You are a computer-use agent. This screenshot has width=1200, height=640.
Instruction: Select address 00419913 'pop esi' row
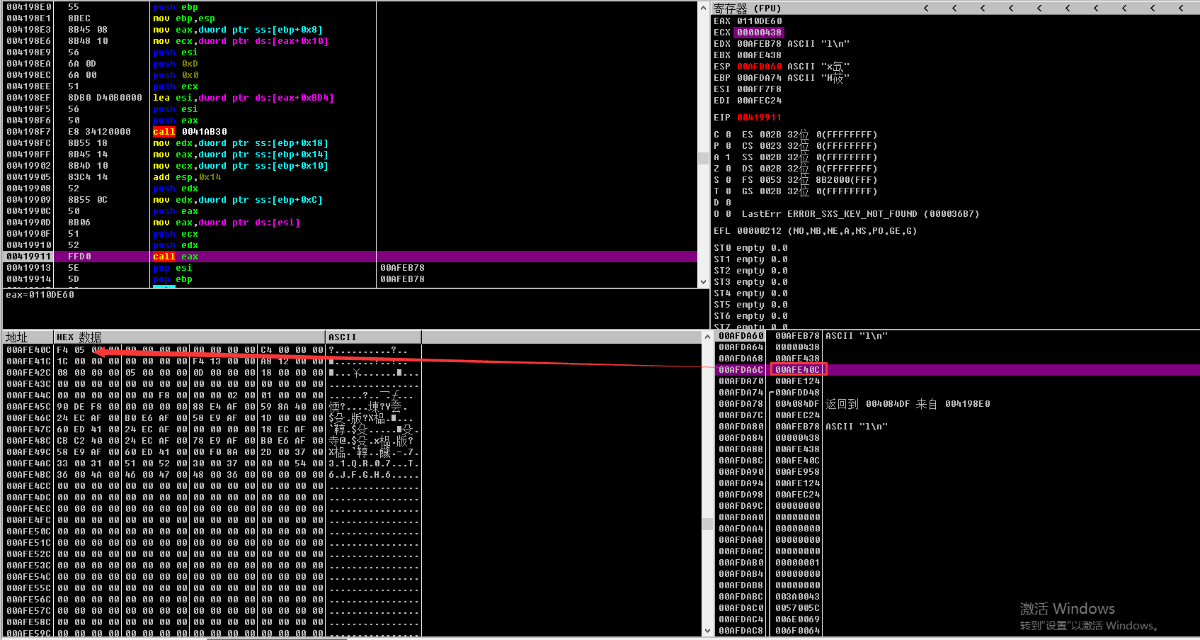pyautogui.click(x=350, y=268)
